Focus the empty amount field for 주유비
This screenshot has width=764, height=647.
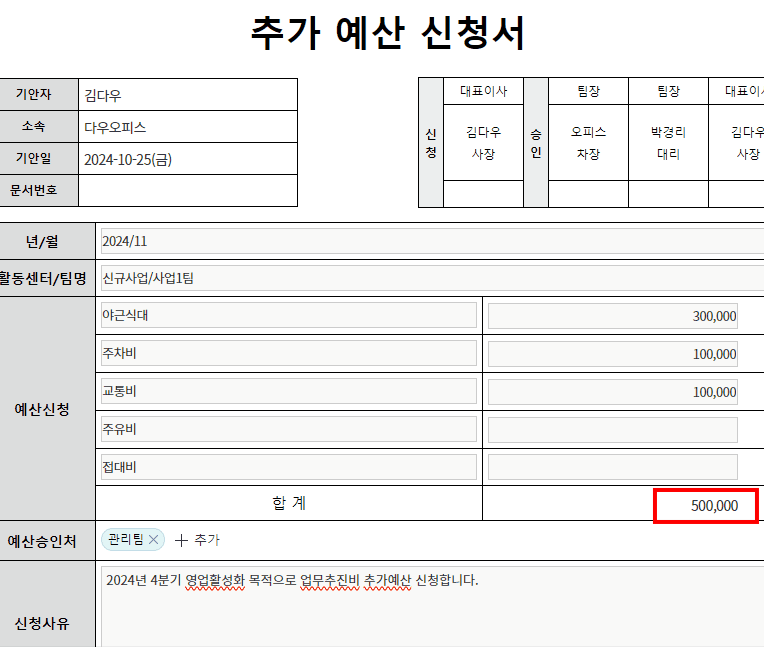[x=612, y=430]
